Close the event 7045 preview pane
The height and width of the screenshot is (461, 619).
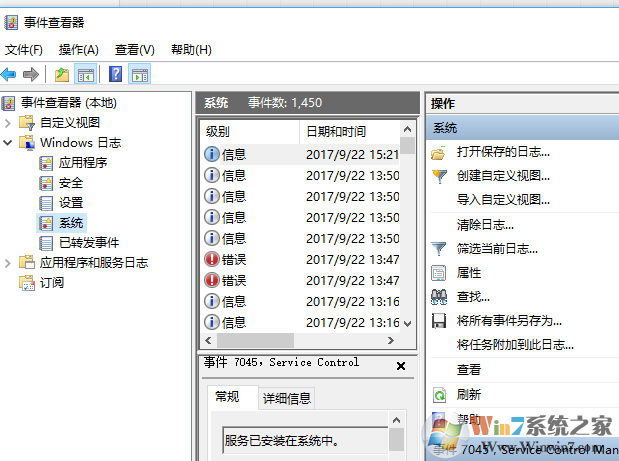(x=401, y=366)
